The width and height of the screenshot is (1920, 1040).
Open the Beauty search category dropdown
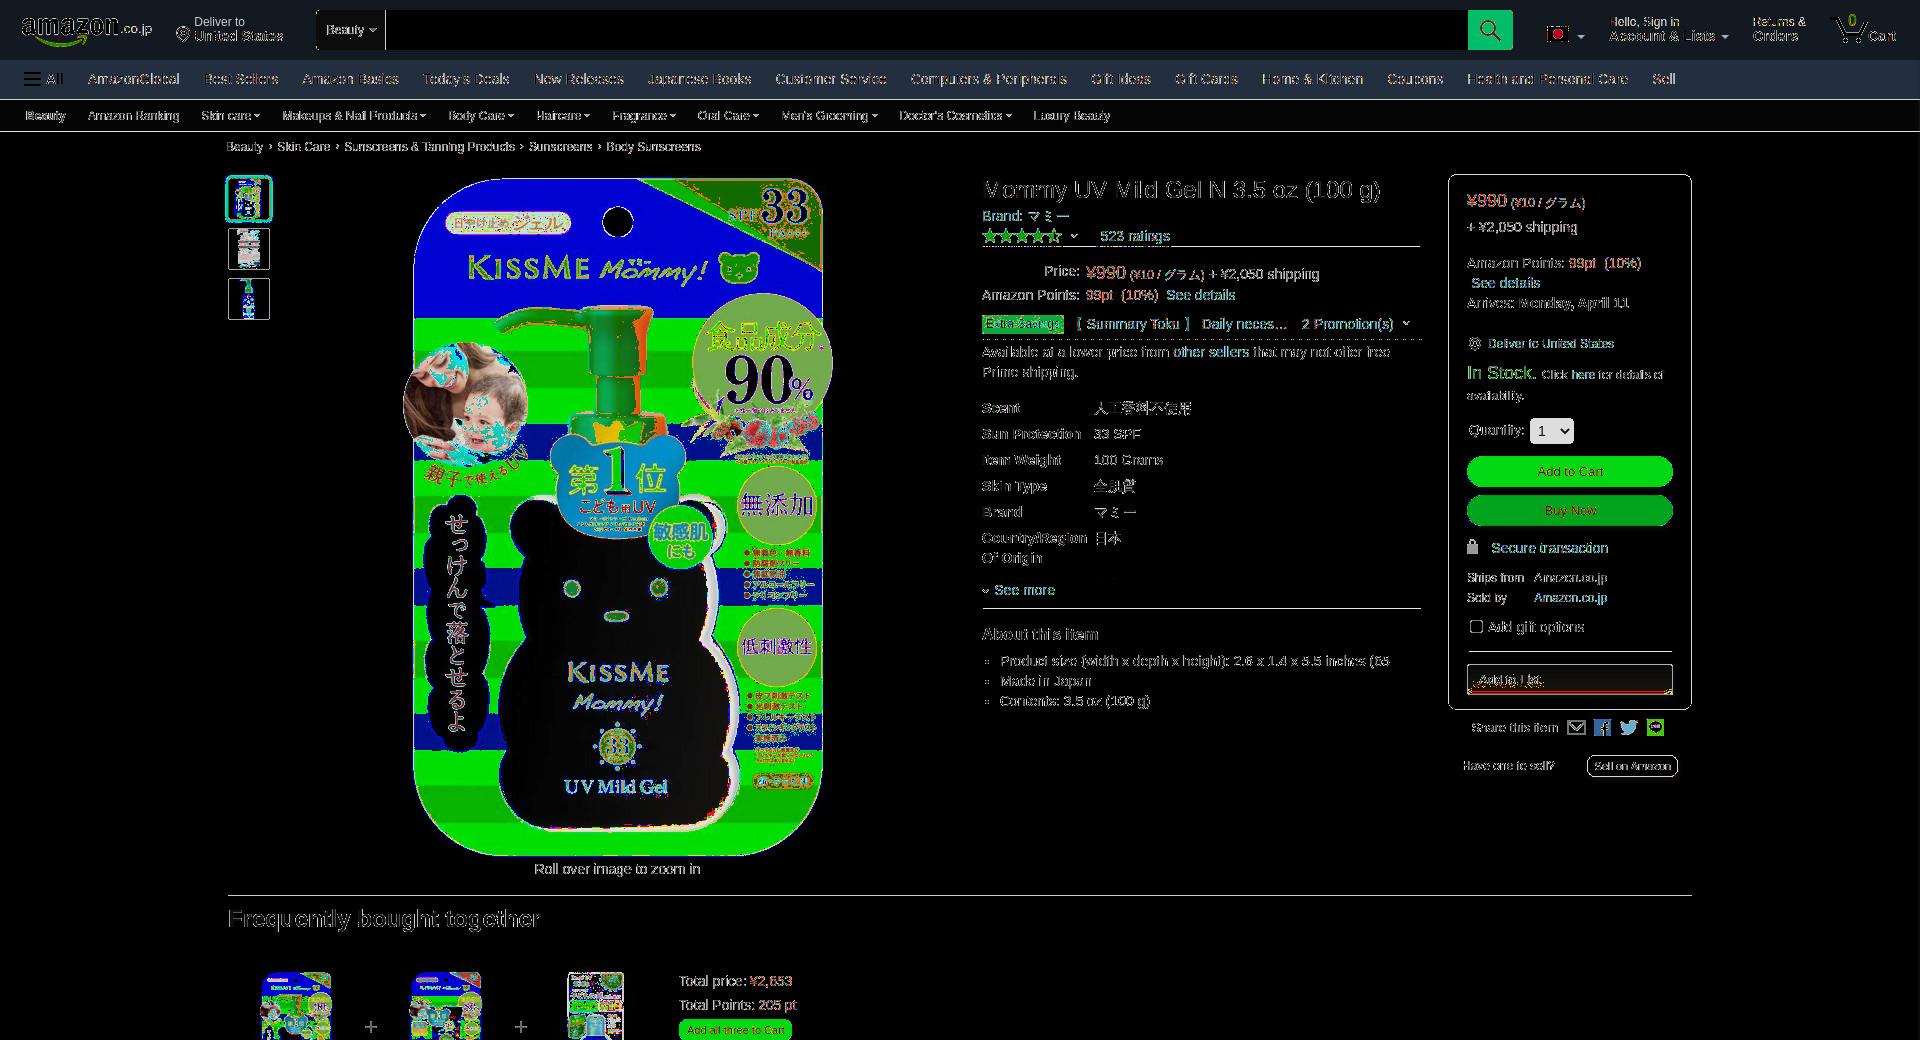[x=350, y=30]
